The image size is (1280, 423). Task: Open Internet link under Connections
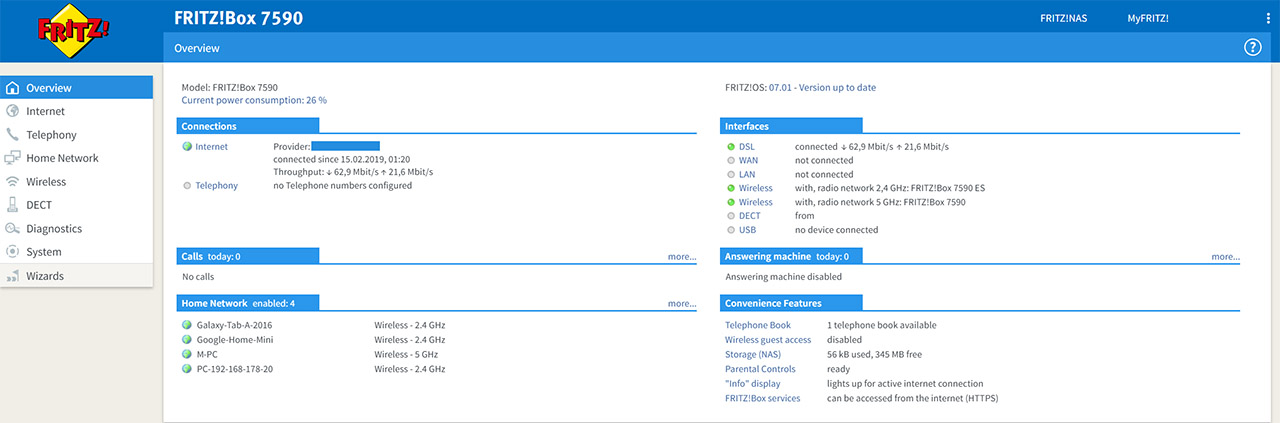(212, 147)
